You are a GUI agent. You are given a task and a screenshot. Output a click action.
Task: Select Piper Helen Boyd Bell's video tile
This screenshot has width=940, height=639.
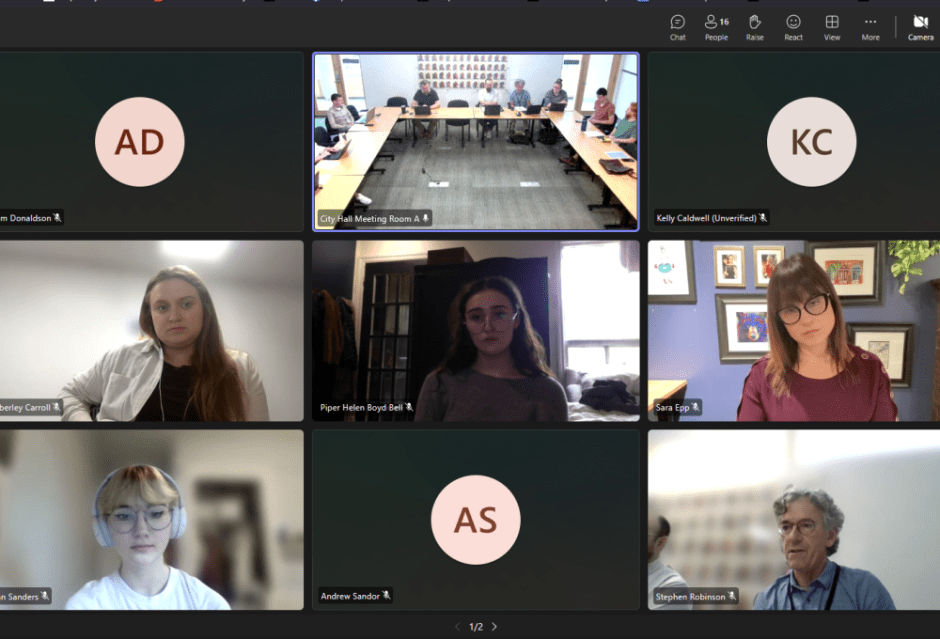pos(475,330)
